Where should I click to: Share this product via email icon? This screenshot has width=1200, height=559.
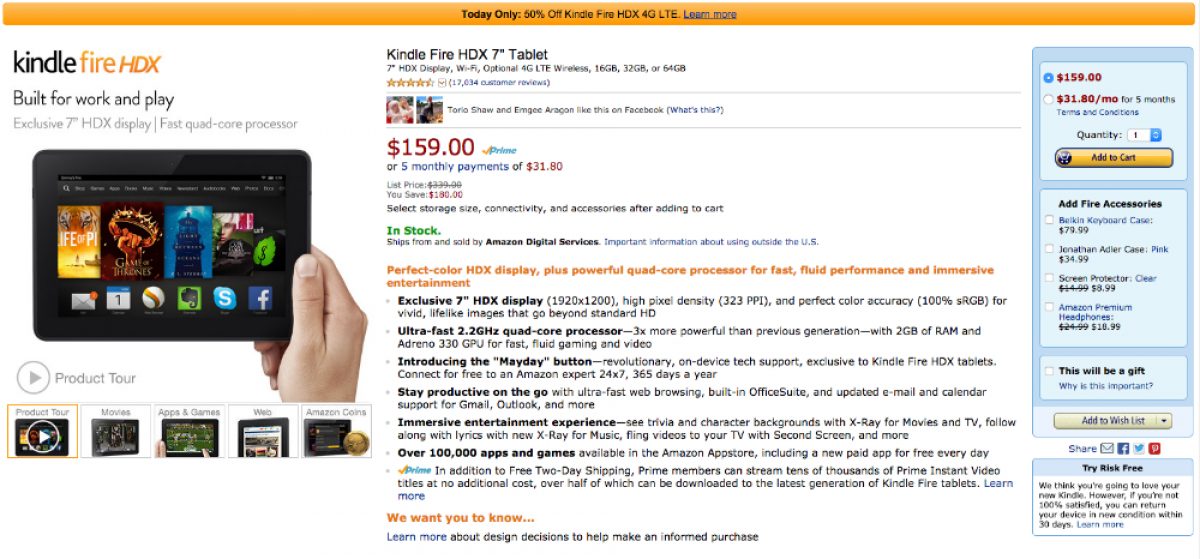pos(1107,449)
